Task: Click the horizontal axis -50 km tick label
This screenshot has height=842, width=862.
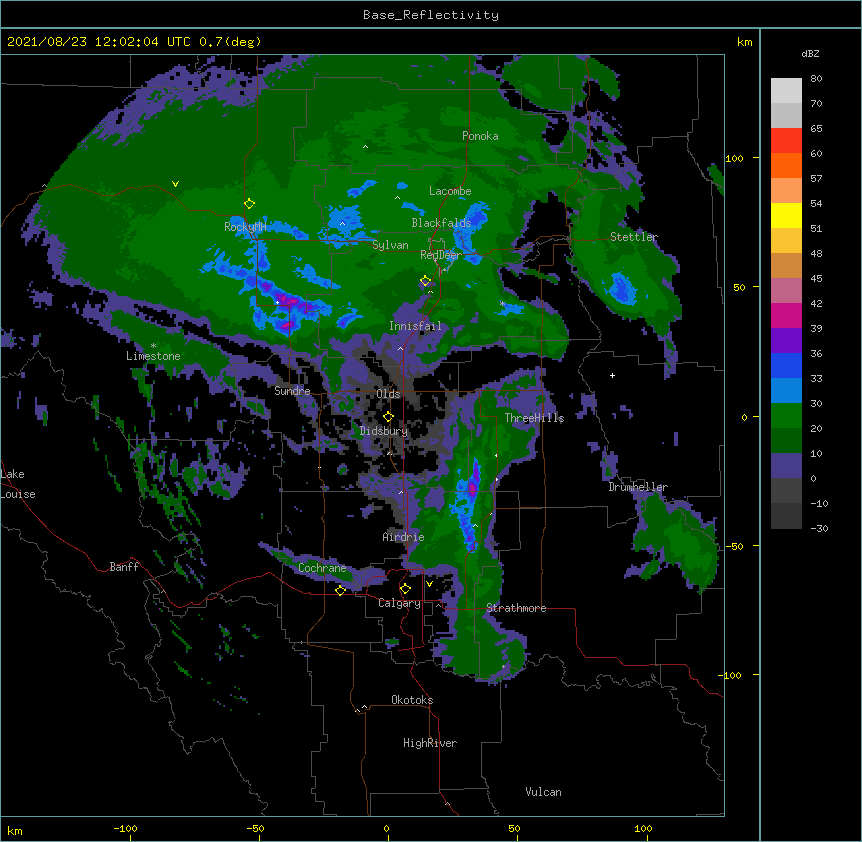Action: (x=255, y=828)
